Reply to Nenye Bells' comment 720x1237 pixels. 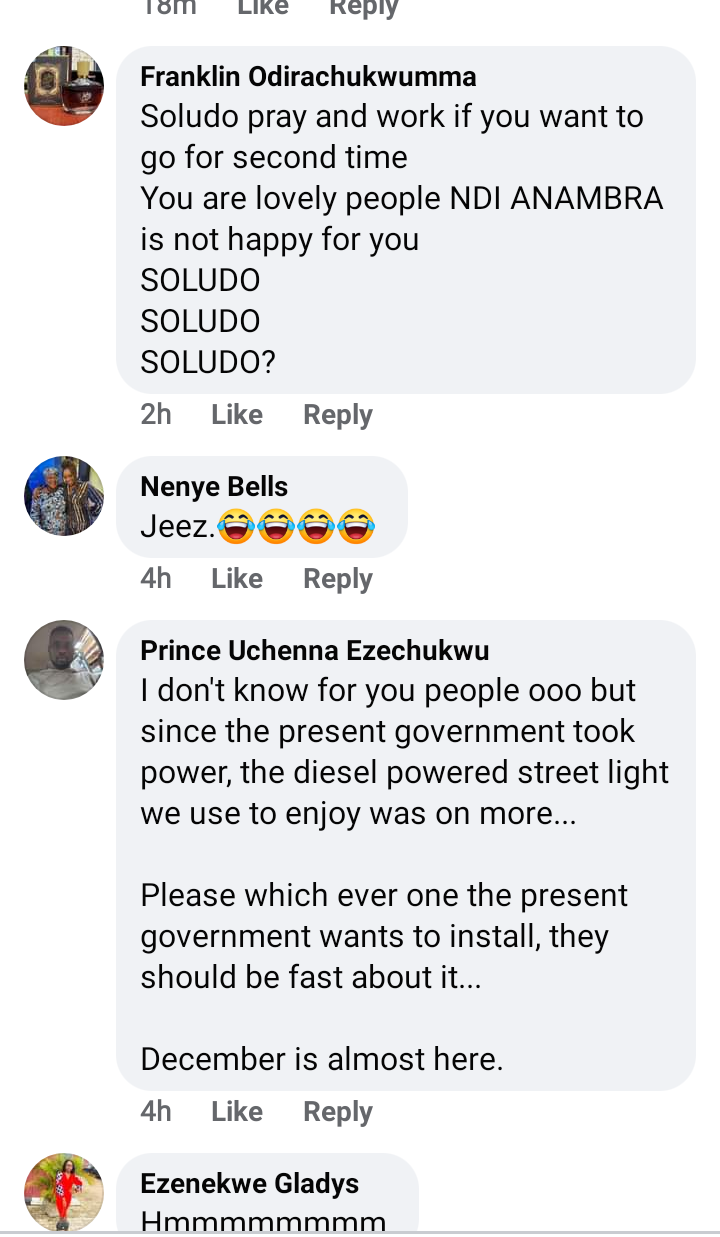click(x=338, y=579)
